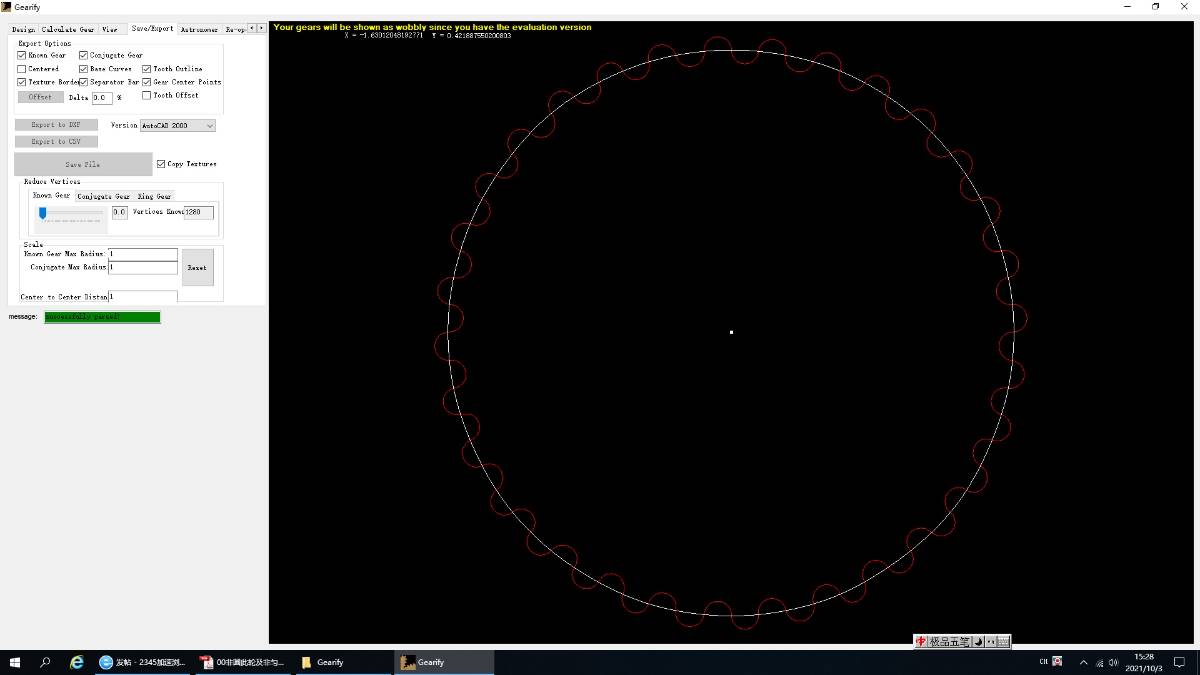
Task: Show hidden system tray icons
Action: (1083, 662)
